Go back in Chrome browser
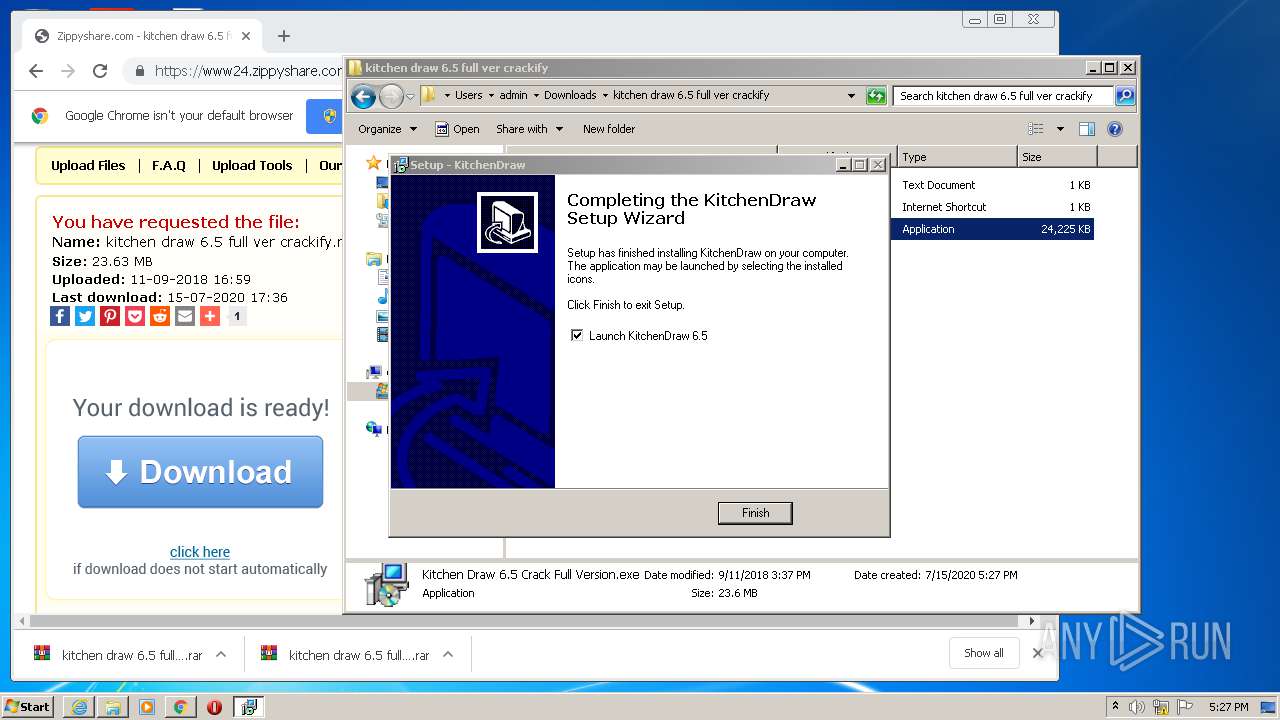The width and height of the screenshot is (1280, 720). 36,71
